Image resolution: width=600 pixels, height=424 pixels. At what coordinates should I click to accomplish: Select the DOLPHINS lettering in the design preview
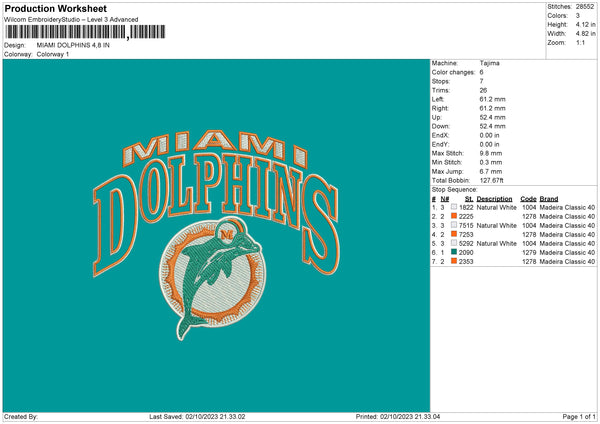(x=216, y=214)
